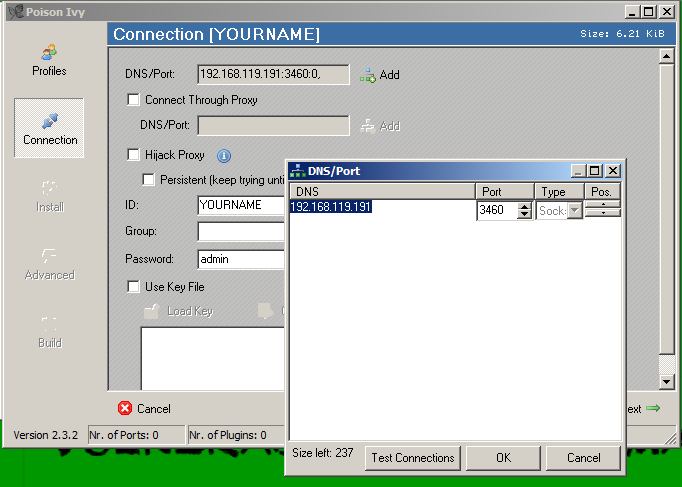
Task: Check the Persistent option
Action: click(x=148, y=180)
